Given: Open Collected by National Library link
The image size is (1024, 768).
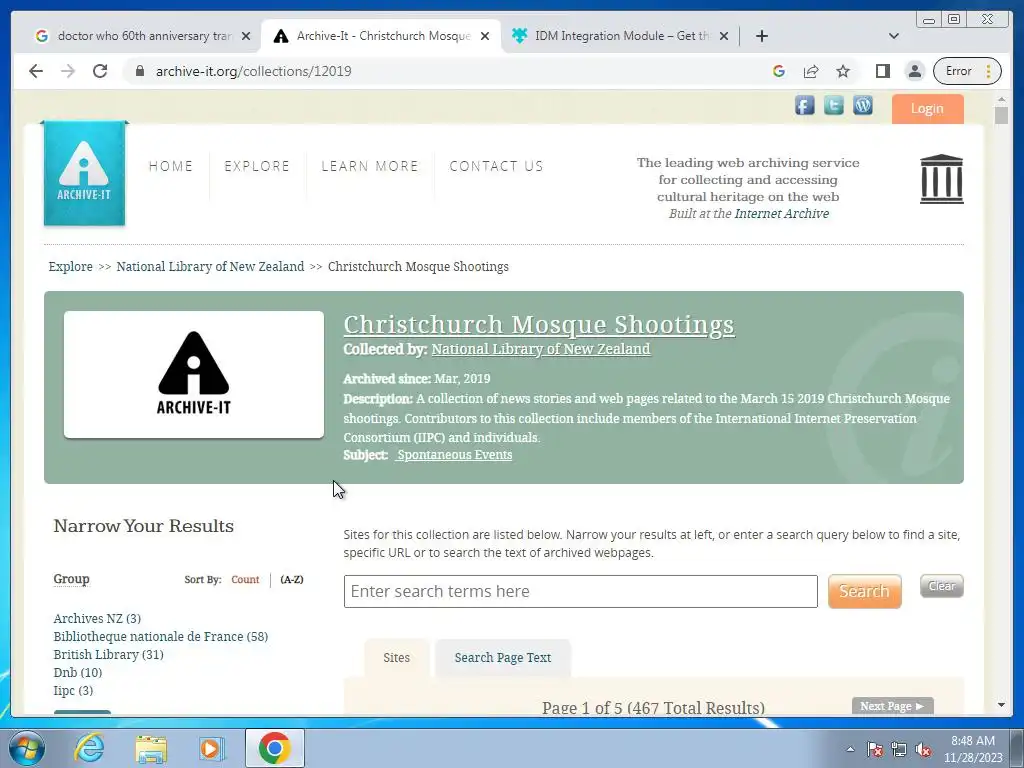Looking at the screenshot, I should coord(541,349).
